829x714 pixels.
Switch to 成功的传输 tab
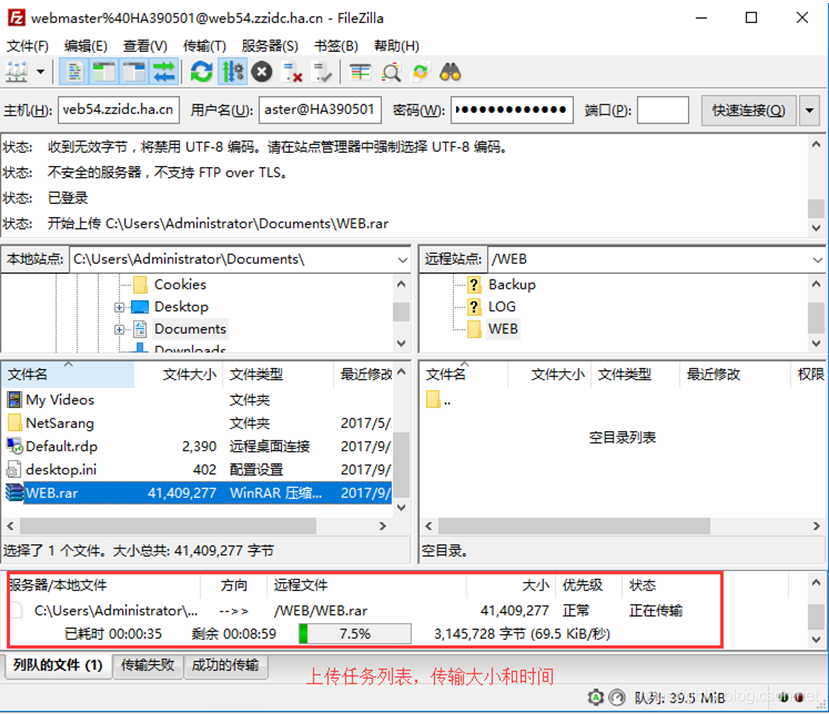pos(225,665)
